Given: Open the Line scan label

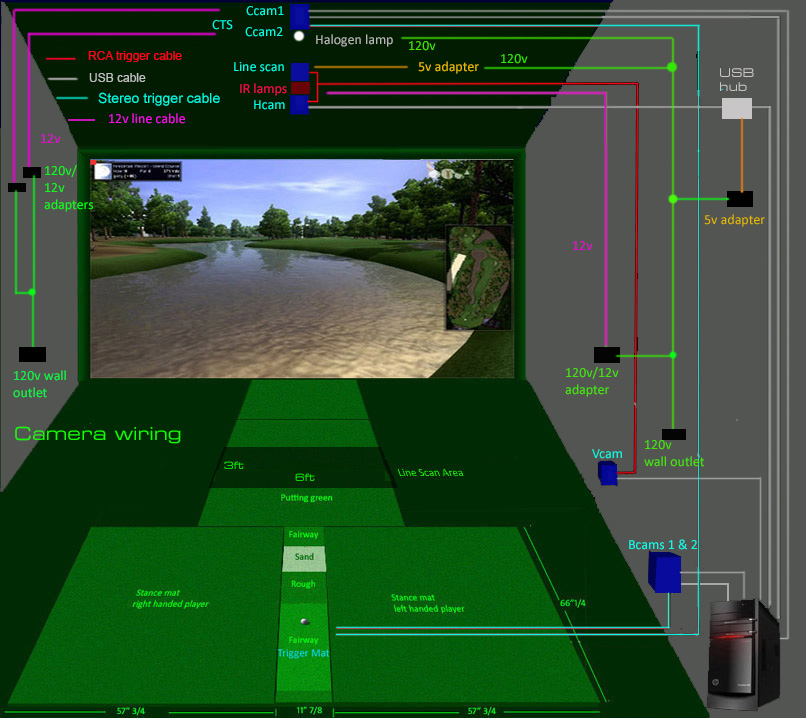Looking at the screenshot, I should coord(258,67).
